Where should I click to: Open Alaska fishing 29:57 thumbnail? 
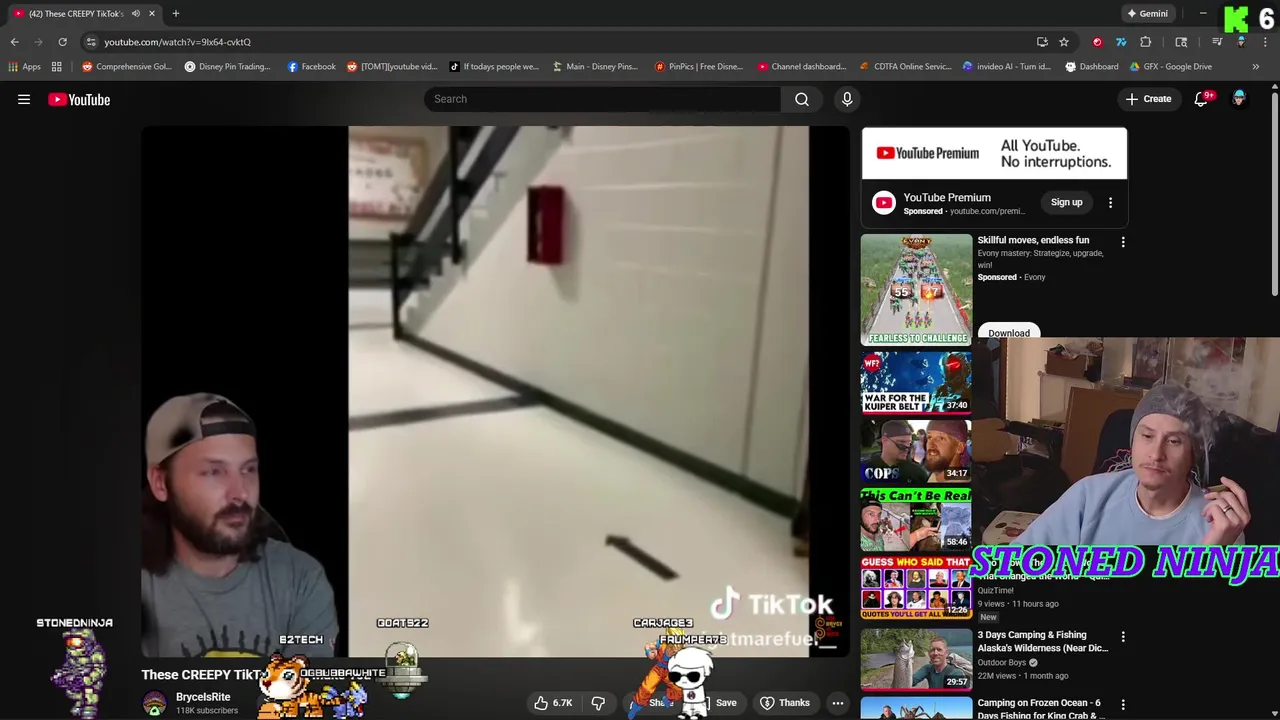pos(916,659)
